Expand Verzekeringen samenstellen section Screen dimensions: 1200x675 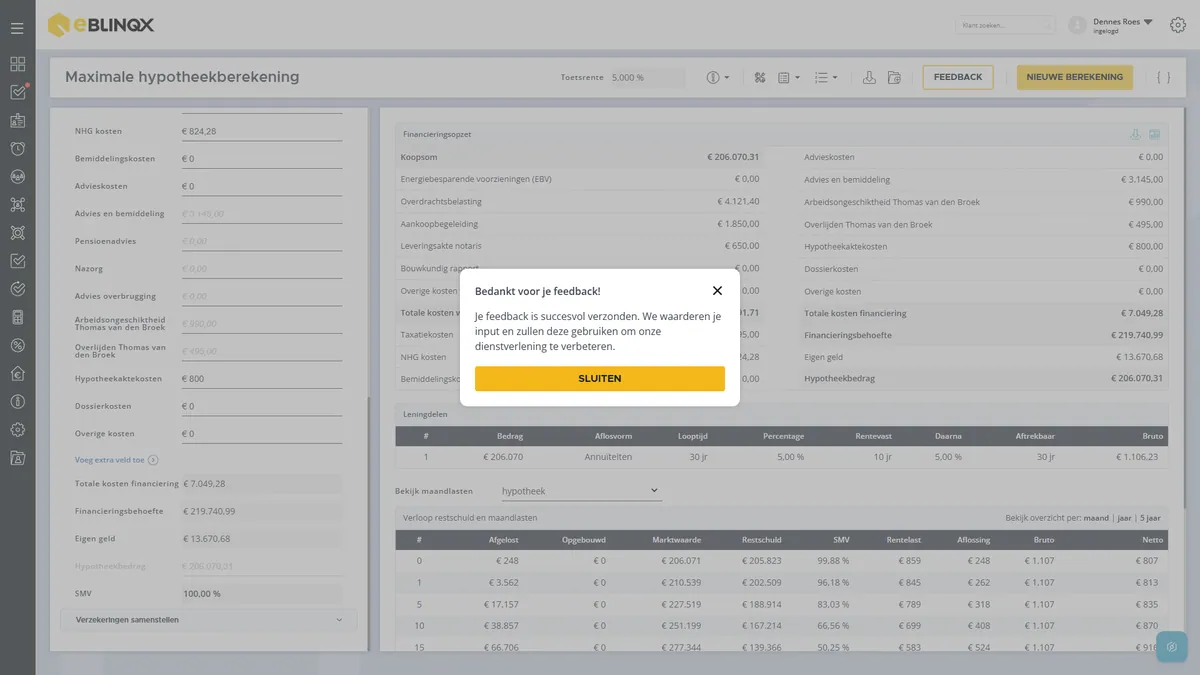(x=208, y=620)
